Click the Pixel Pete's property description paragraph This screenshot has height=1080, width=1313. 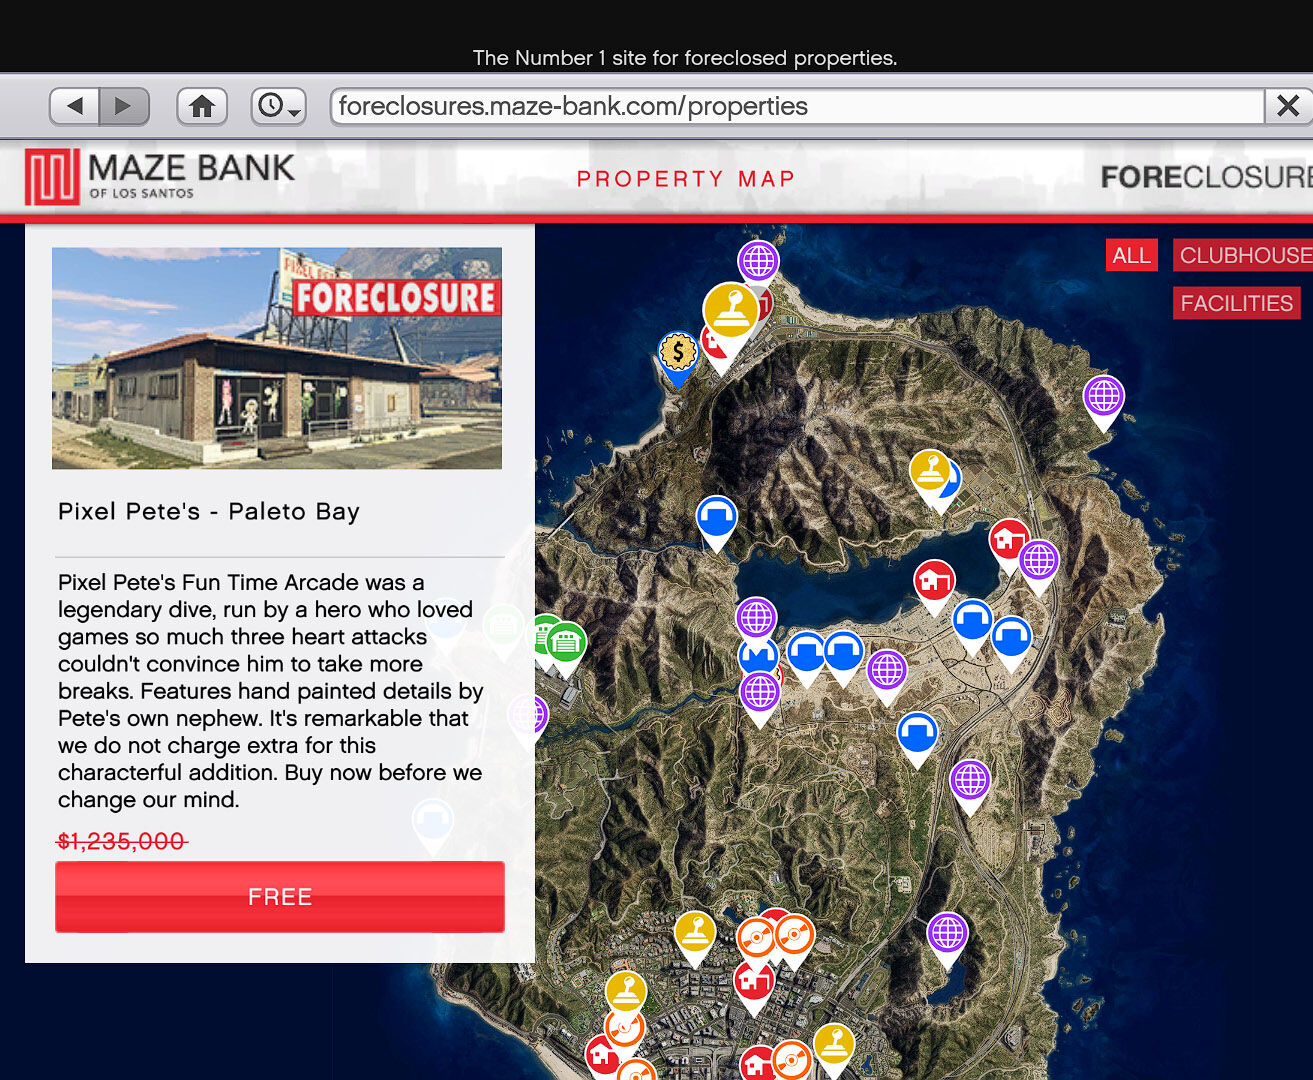(270, 691)
